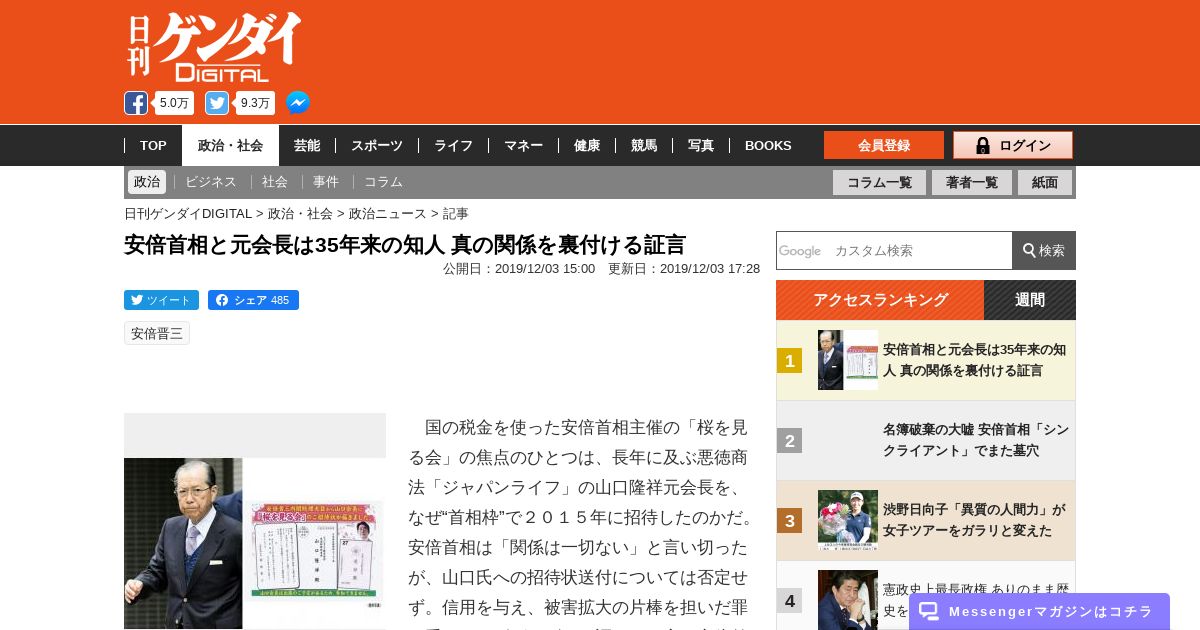1200x630 pixels.
Task: Click the 更新日 2019/12/03 17:28 text
Action: click(684, 269)
